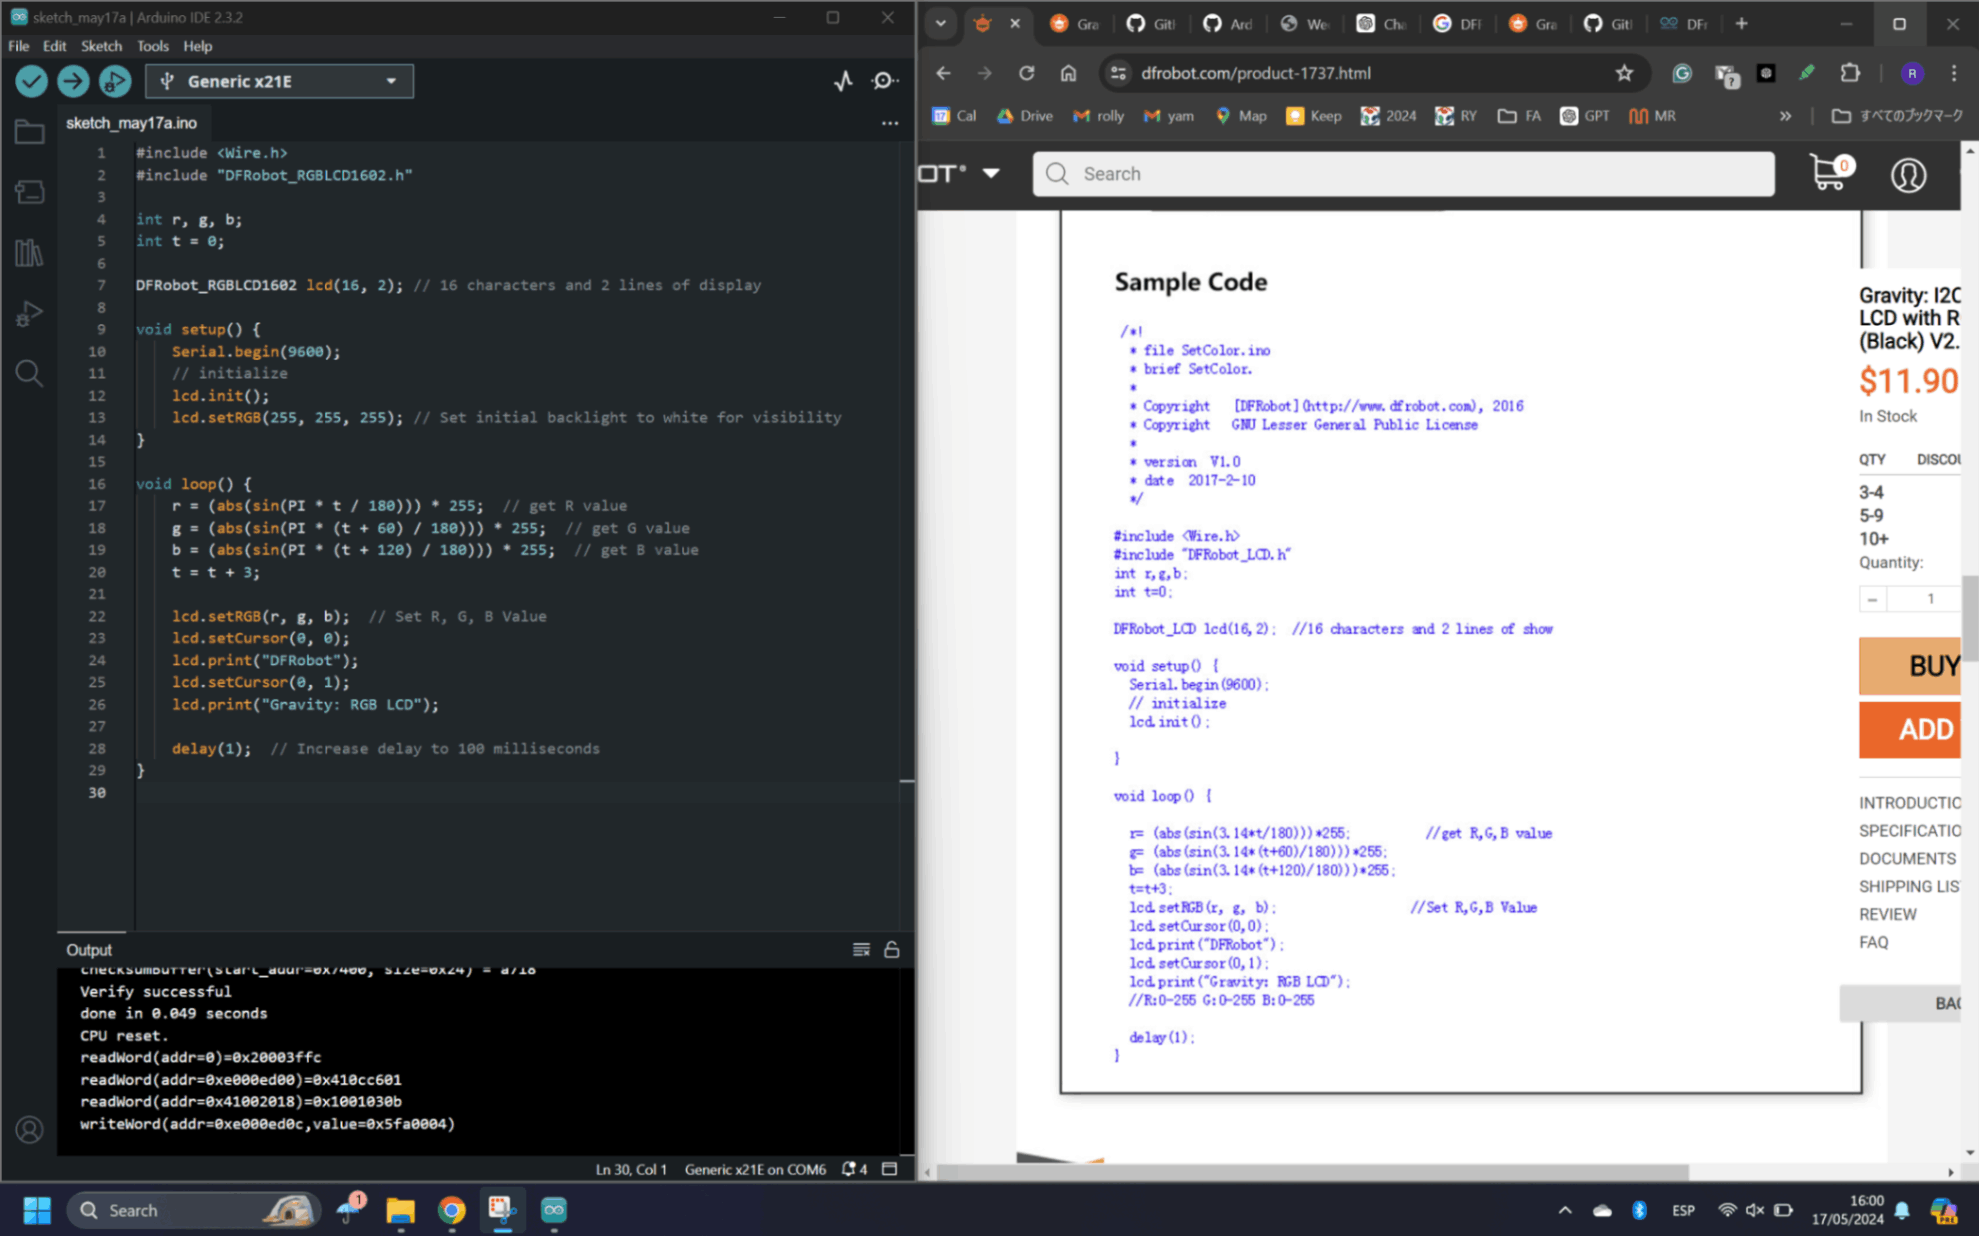Toggle the output scroll lock icon
Viewport: 1979px width, 1236px height.
pyautogui.click(x=892, y=949)
